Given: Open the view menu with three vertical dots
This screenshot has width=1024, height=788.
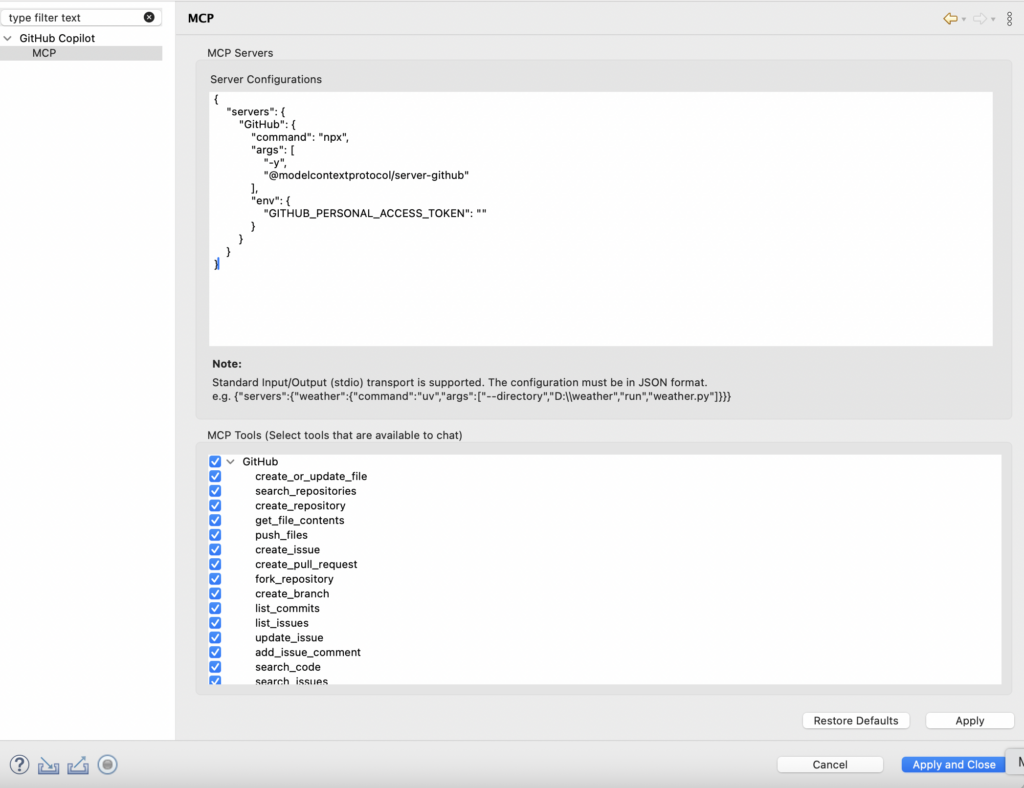Looking at the screenshot, I should pos(1009,18).
